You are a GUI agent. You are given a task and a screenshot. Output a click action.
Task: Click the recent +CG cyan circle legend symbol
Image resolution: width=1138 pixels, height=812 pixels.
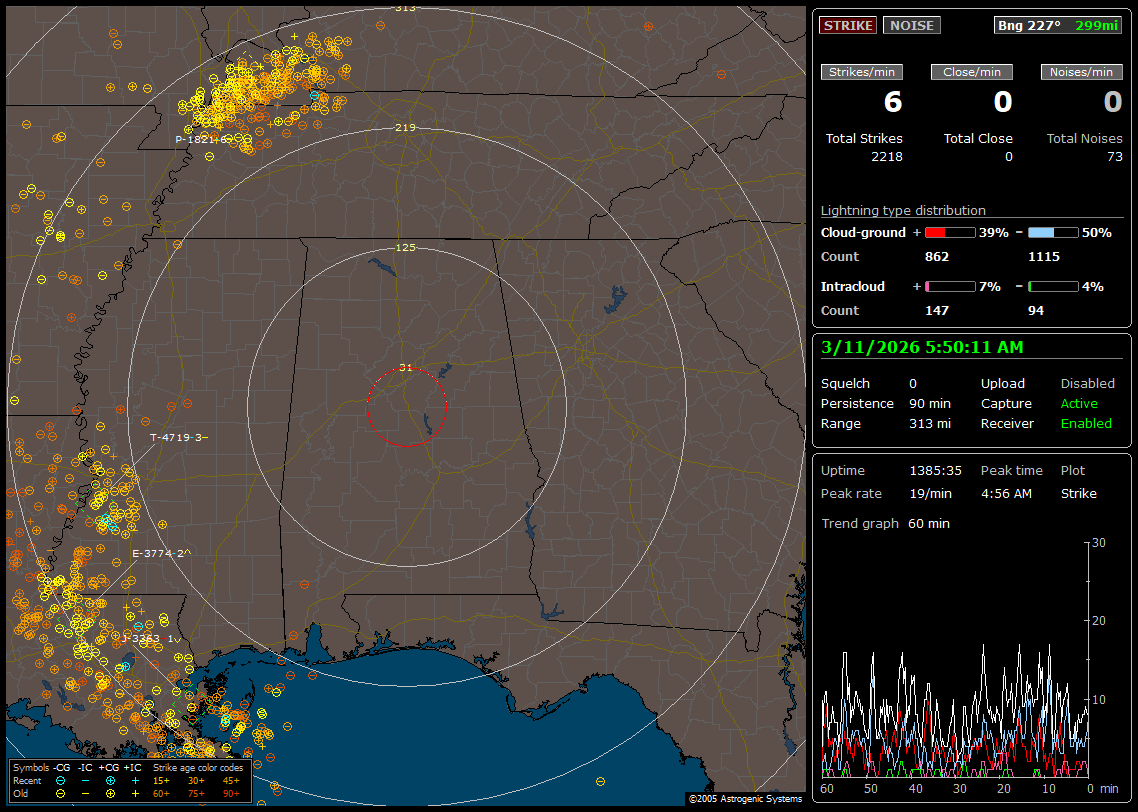(x=110, y=780)
